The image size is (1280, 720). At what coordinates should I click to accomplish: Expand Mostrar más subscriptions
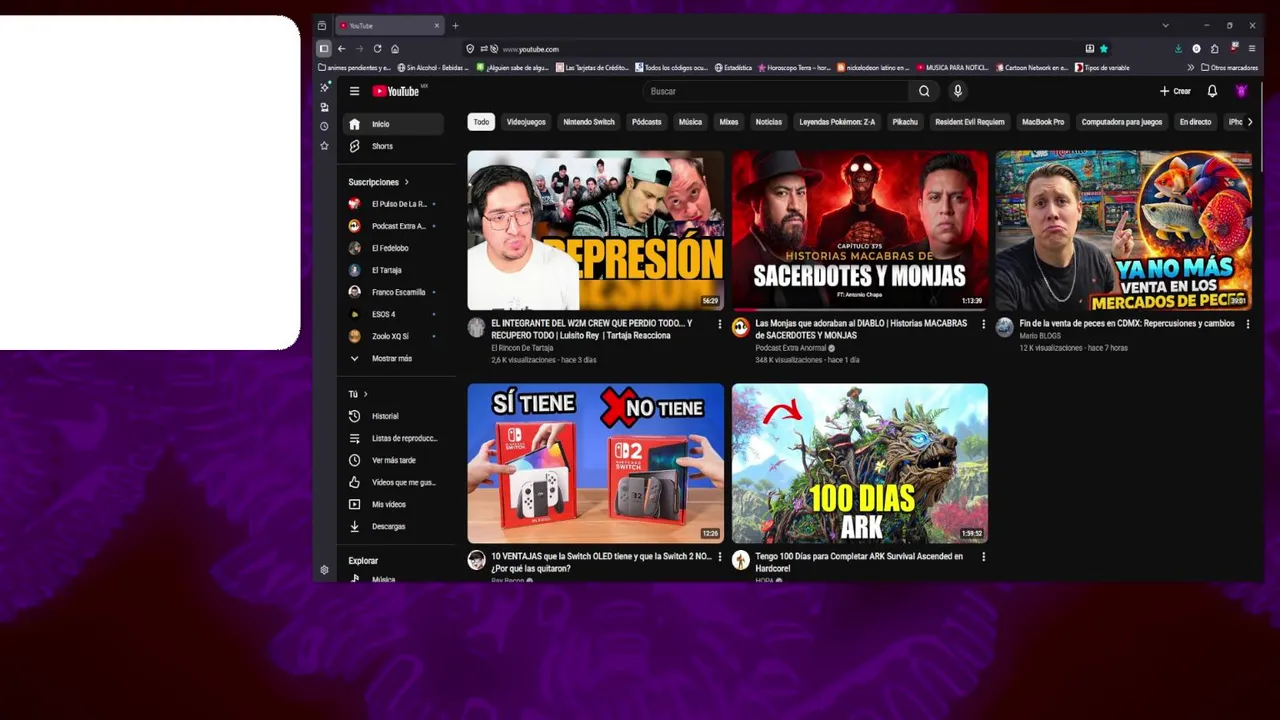393,358
